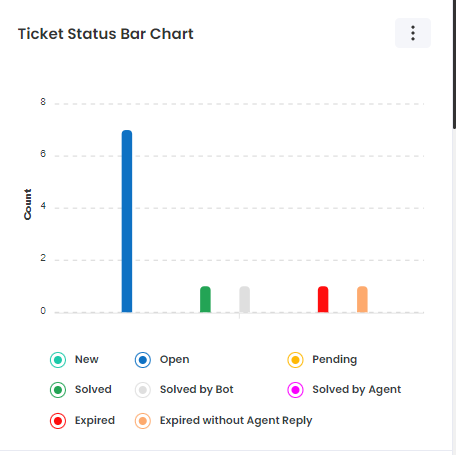Viewport: 456px width, 455px height.
Task: Click the Ticket Status Bar Chart title
Action: click(105, 34)
